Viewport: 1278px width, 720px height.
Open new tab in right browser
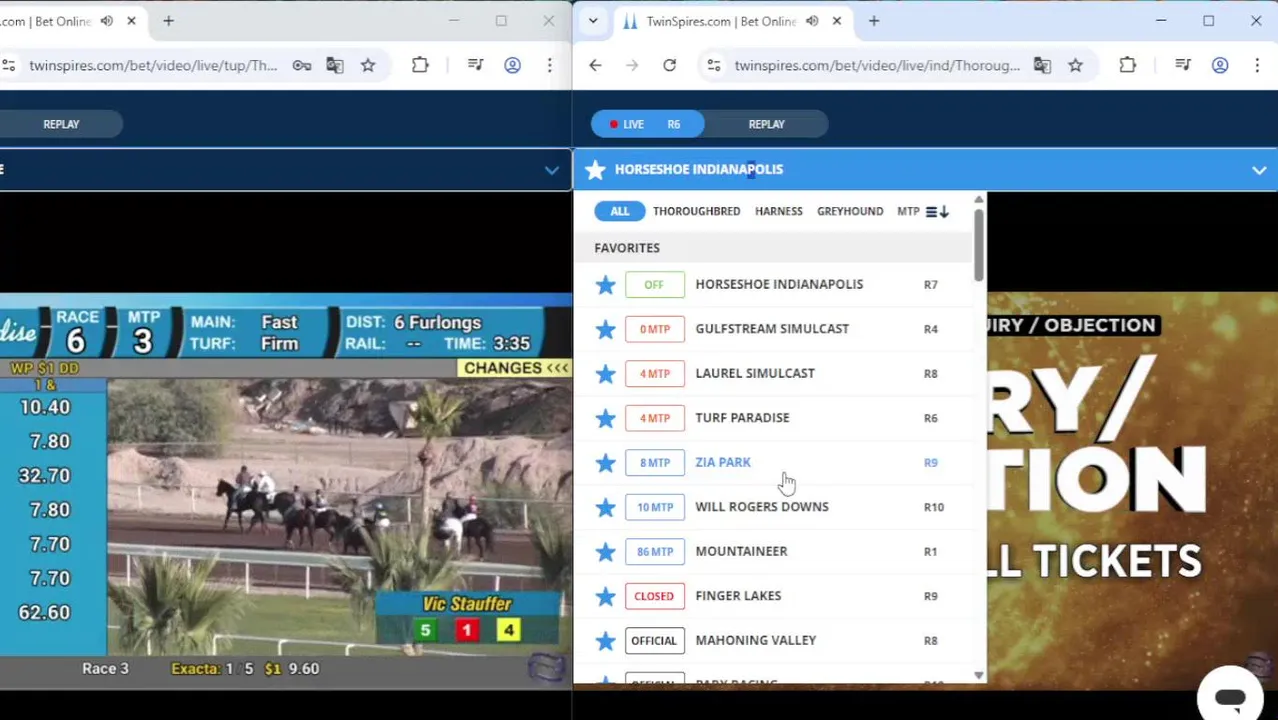(x=873, y=21)
